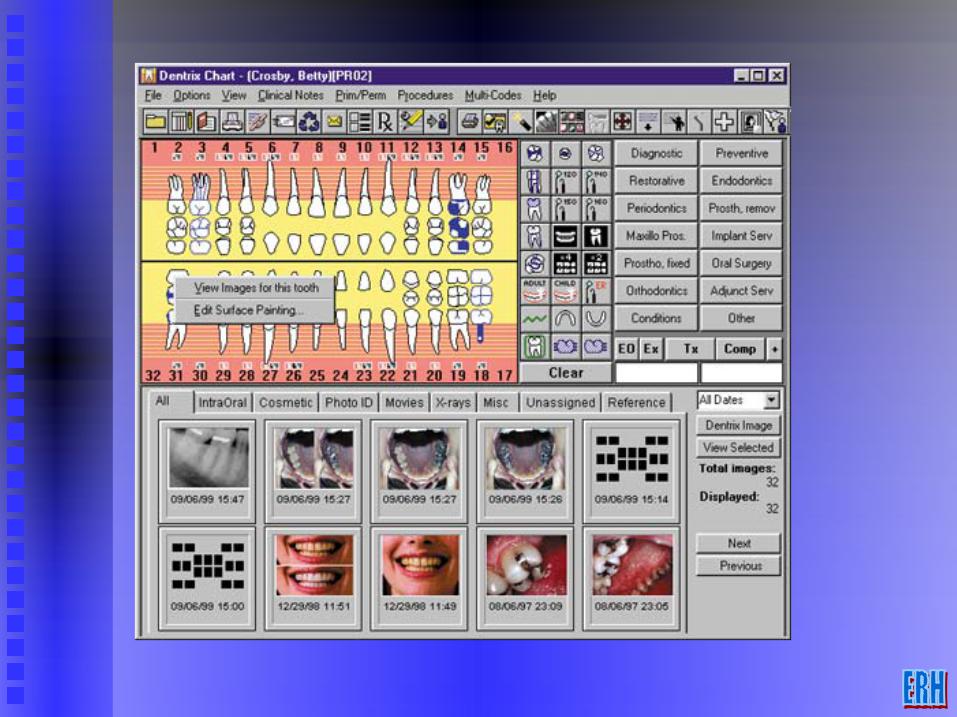Viewport: 957px width, 717px height.
Task: Select the x-ray thumbnail dated 09/06/99 15:47
Action: 208,470
